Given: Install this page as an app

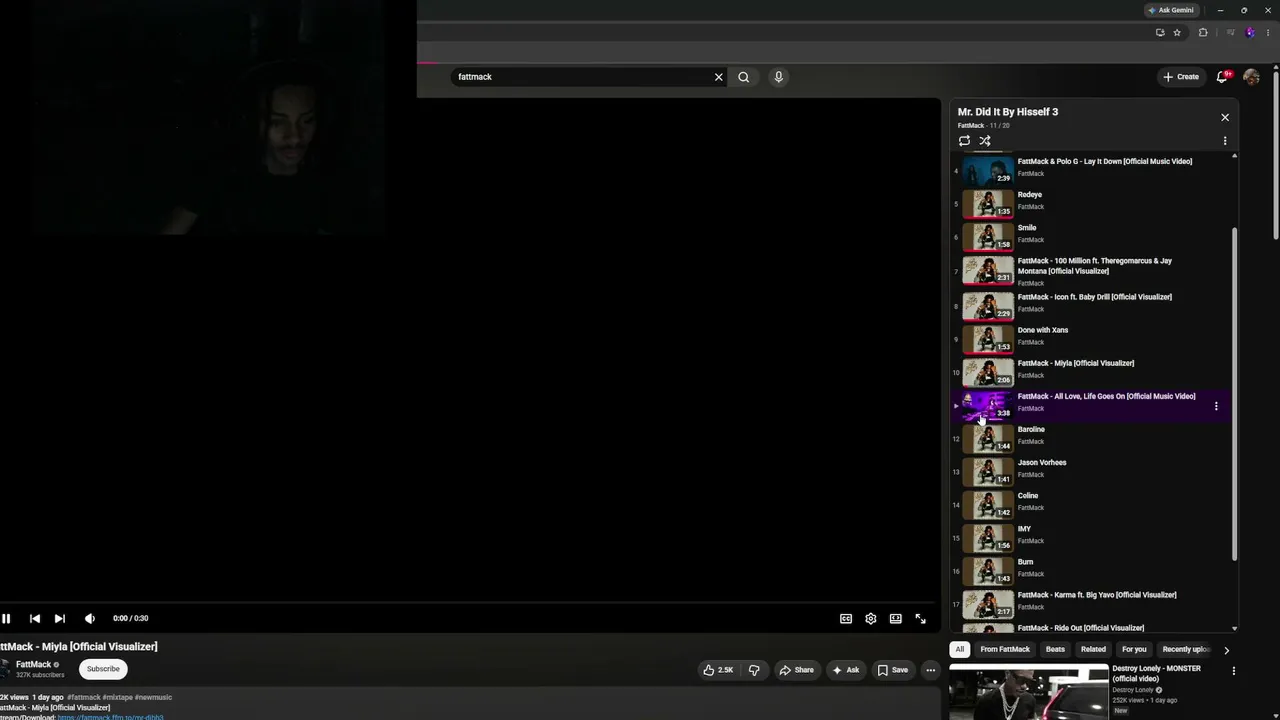Looking at the screenshot, I should coord(1160,32).
